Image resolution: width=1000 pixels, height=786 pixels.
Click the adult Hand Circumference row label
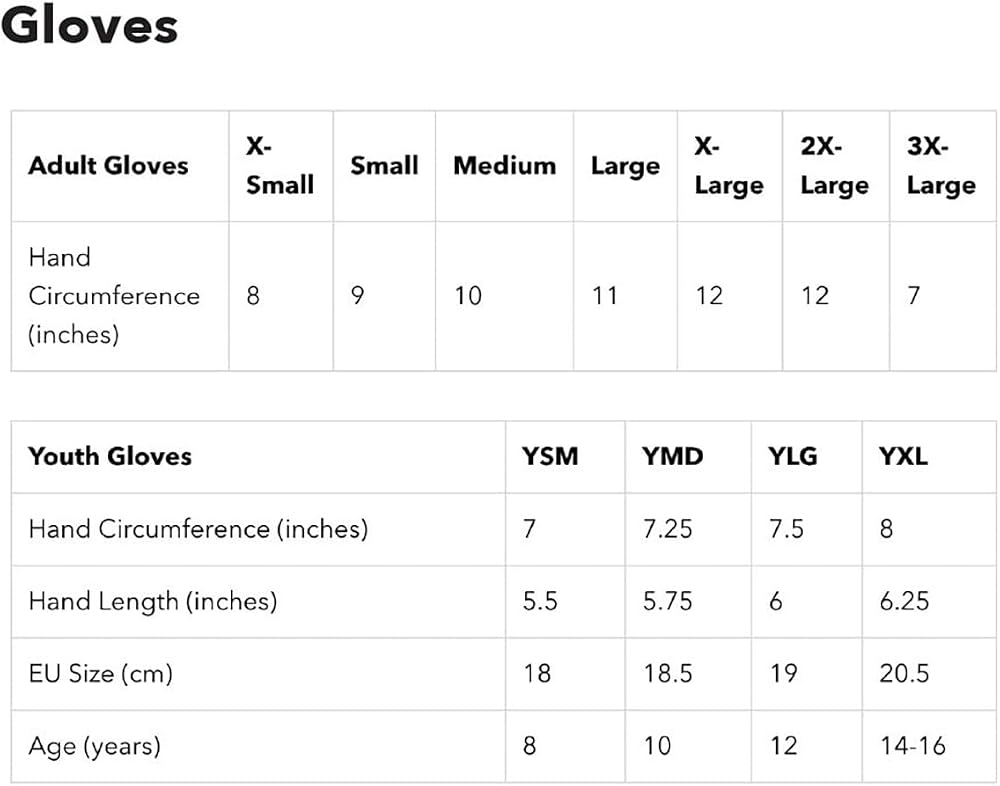(x=114, y=296)
